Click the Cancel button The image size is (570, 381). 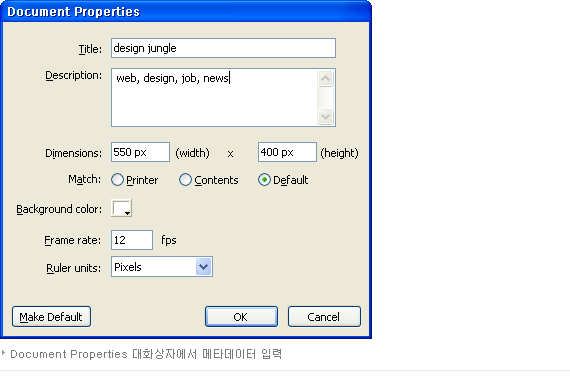pyautogui.click(x=324, y=317)
